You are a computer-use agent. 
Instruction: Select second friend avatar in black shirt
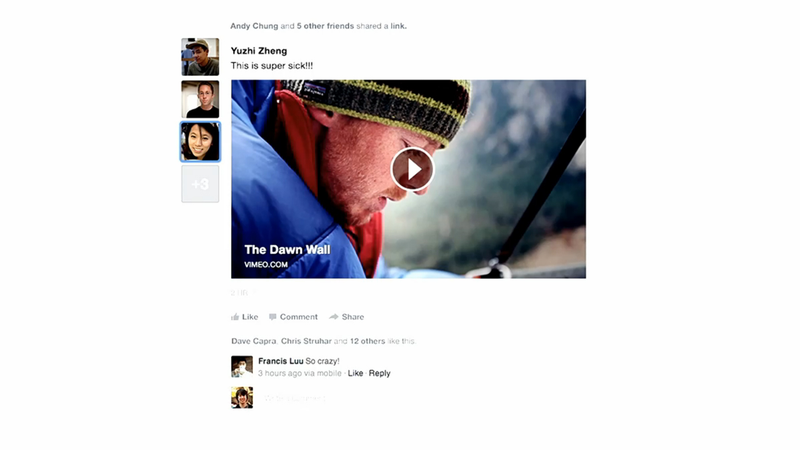click(x=200, y=99)
